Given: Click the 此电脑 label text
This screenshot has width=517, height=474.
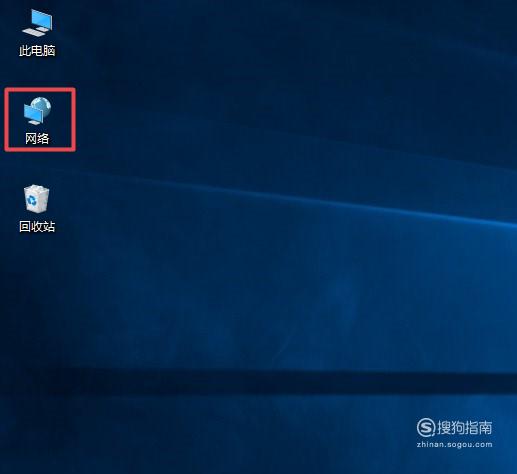Looking at the screenshot, I should pyautogui.click(x=37, y=51).
